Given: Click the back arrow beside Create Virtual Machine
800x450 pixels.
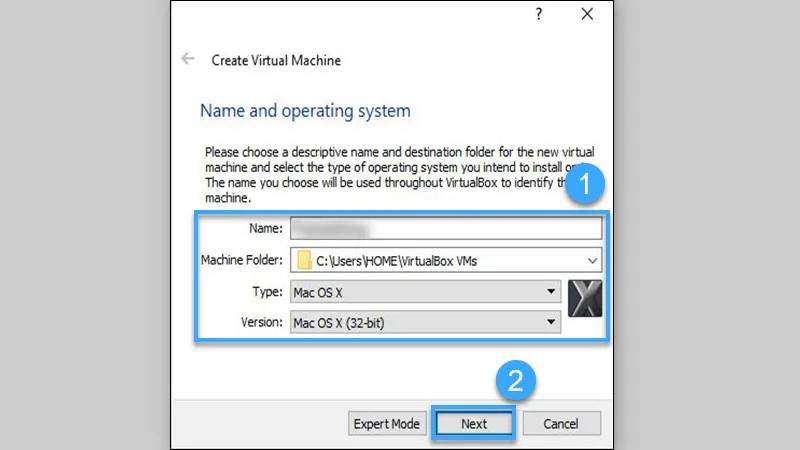Looking at the screenshot, I should 188,59.
